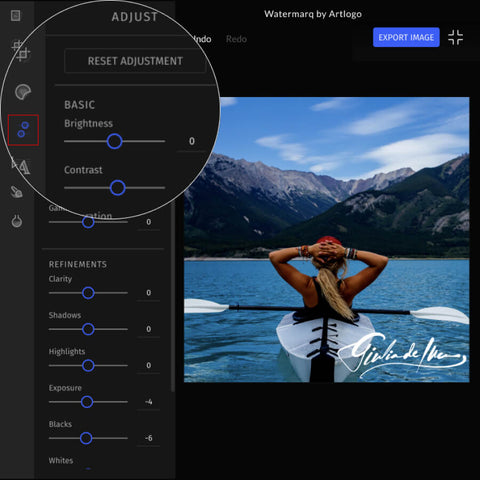Click the Saturation value field

tap(148, 222)
